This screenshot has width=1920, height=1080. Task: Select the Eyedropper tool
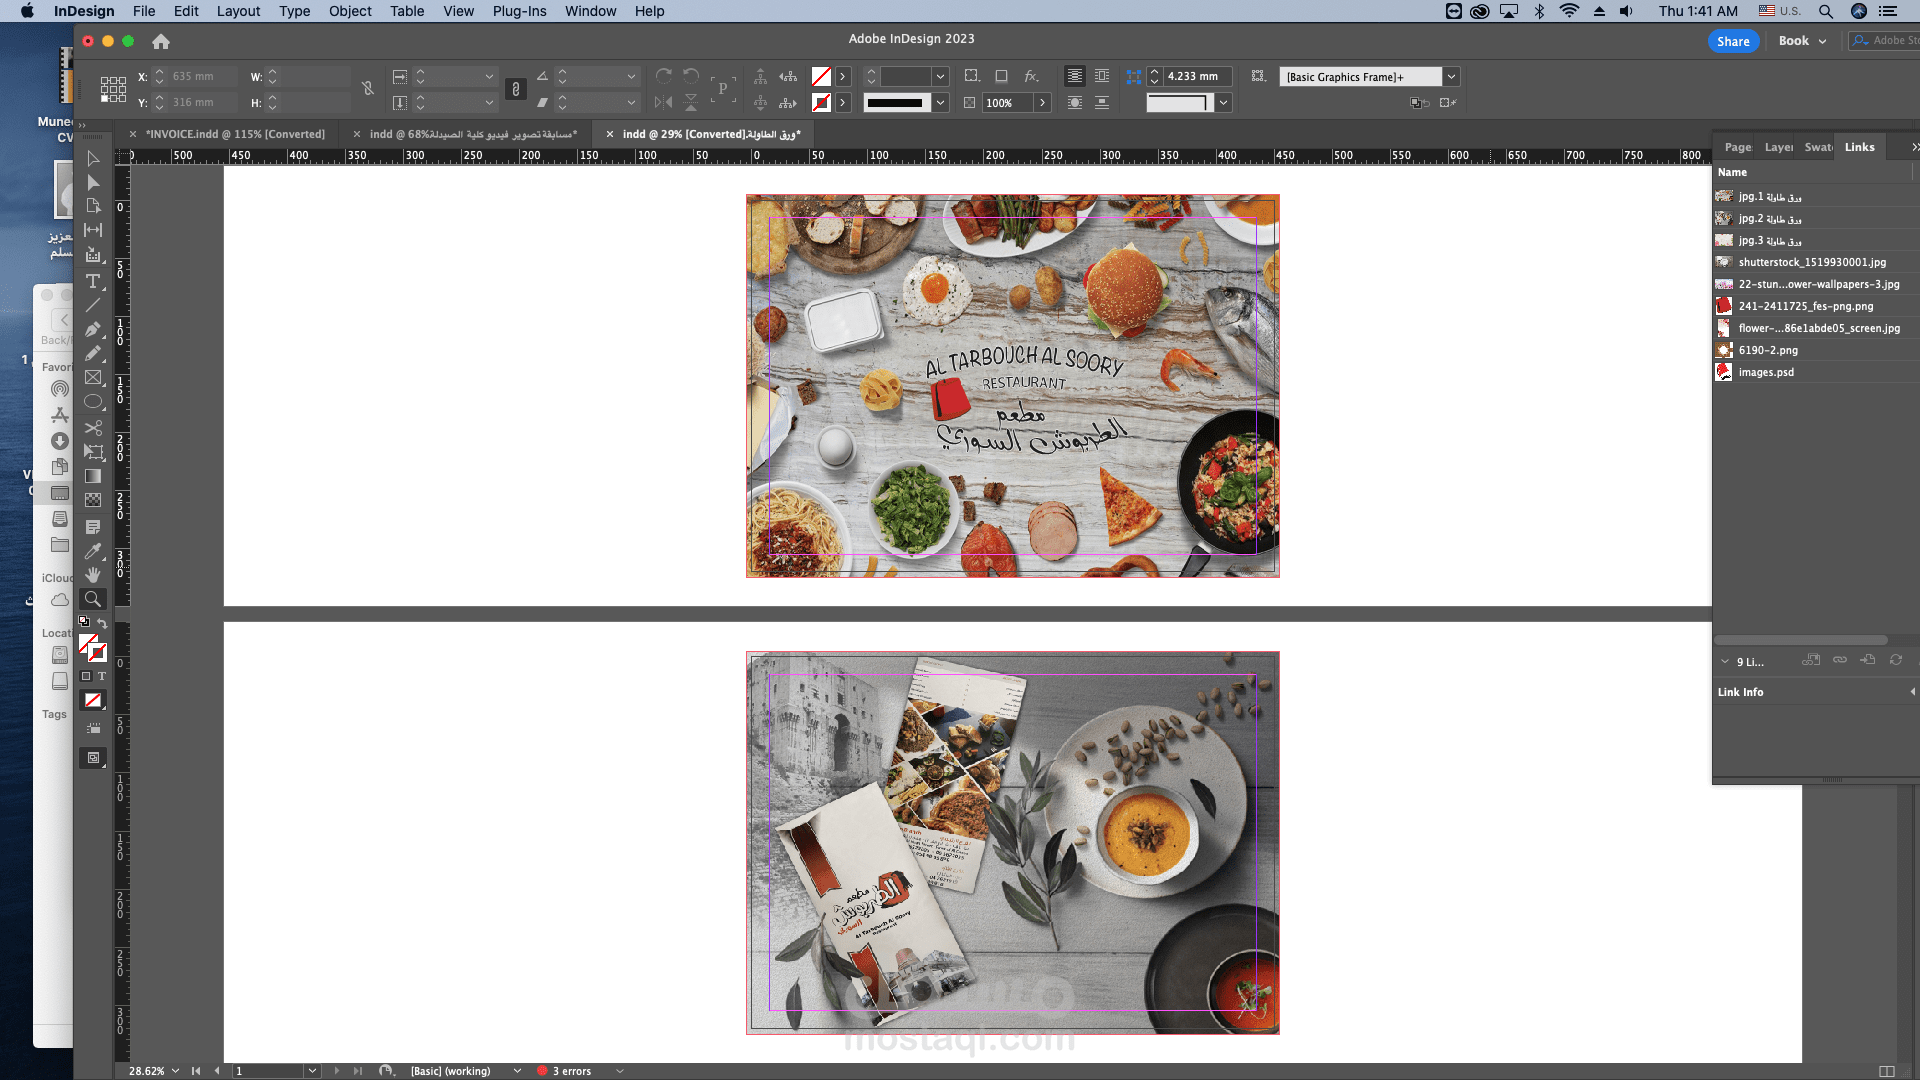[x=93, y=551]
